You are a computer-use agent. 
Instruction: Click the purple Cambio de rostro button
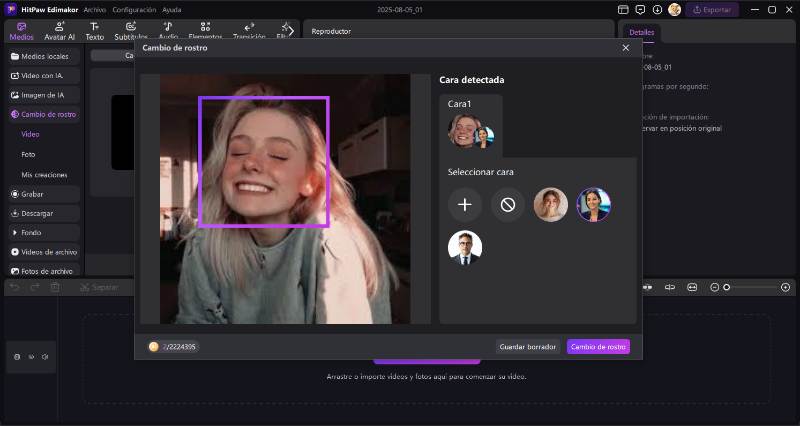[598, 346]
